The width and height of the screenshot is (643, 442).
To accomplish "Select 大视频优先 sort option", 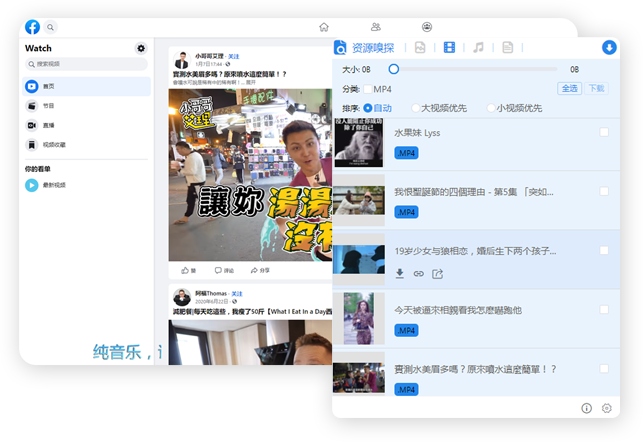I will pyautogui.click(x=415, y=108).
